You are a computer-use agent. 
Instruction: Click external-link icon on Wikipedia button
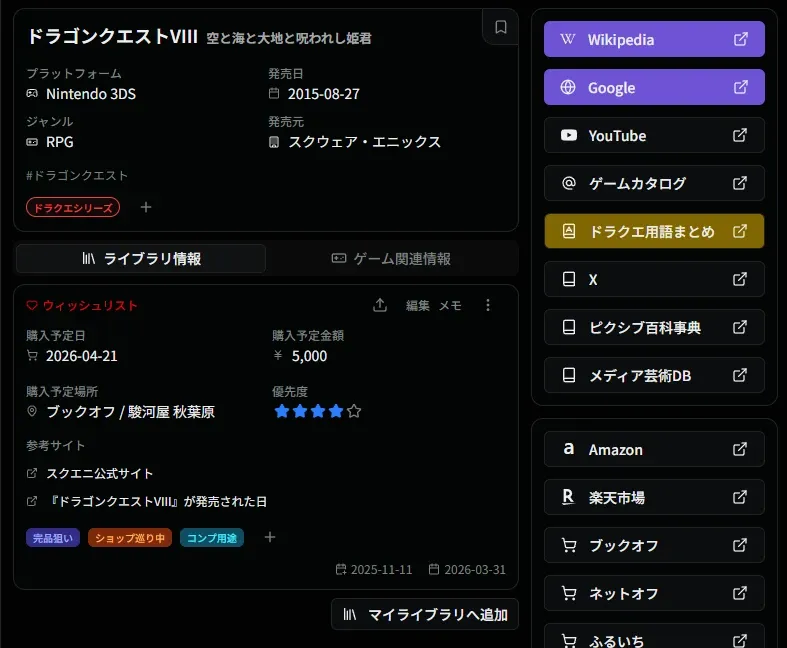point(741,39)
